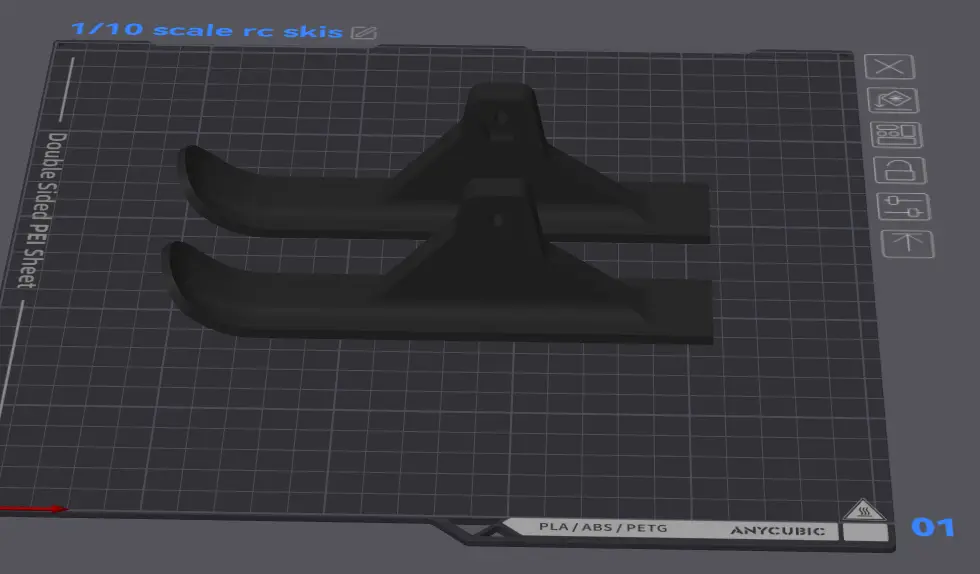
Task: Click the 'Double Sided PEI Sheet' label
Action: tap(41, 210)
